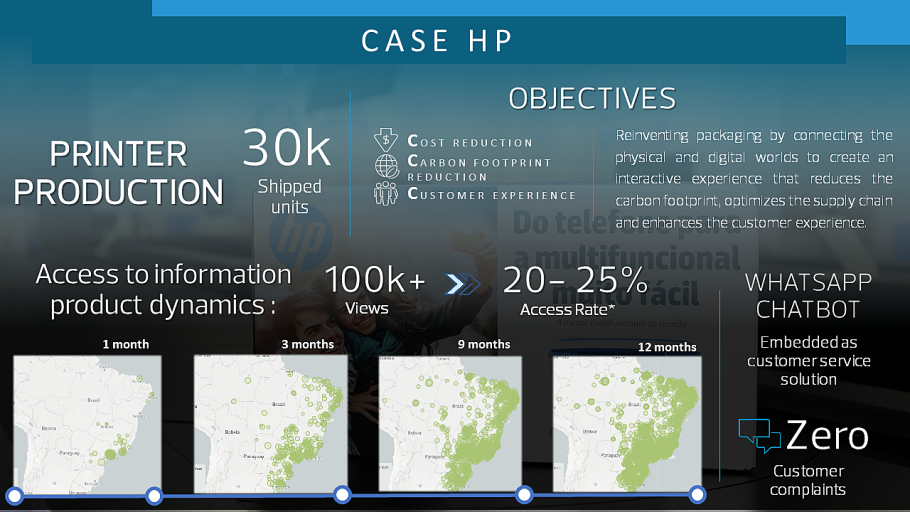Click the OBJECTIVES heading
910x512 pixels.
pyautogui.click(x=593, y=99)
